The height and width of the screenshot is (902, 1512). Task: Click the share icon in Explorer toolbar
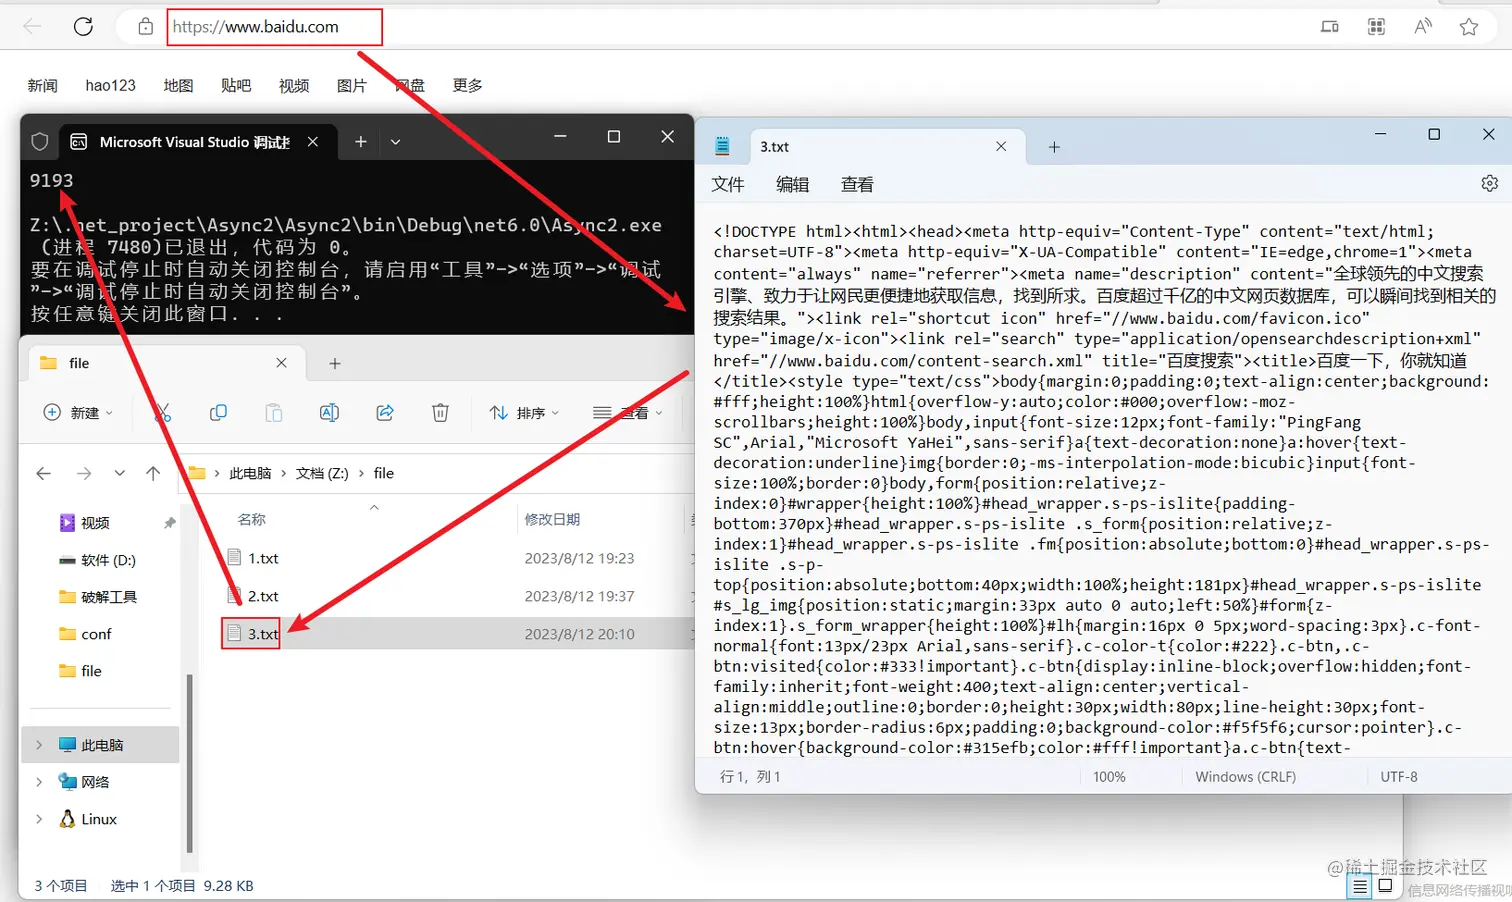(x=385, y=413)
